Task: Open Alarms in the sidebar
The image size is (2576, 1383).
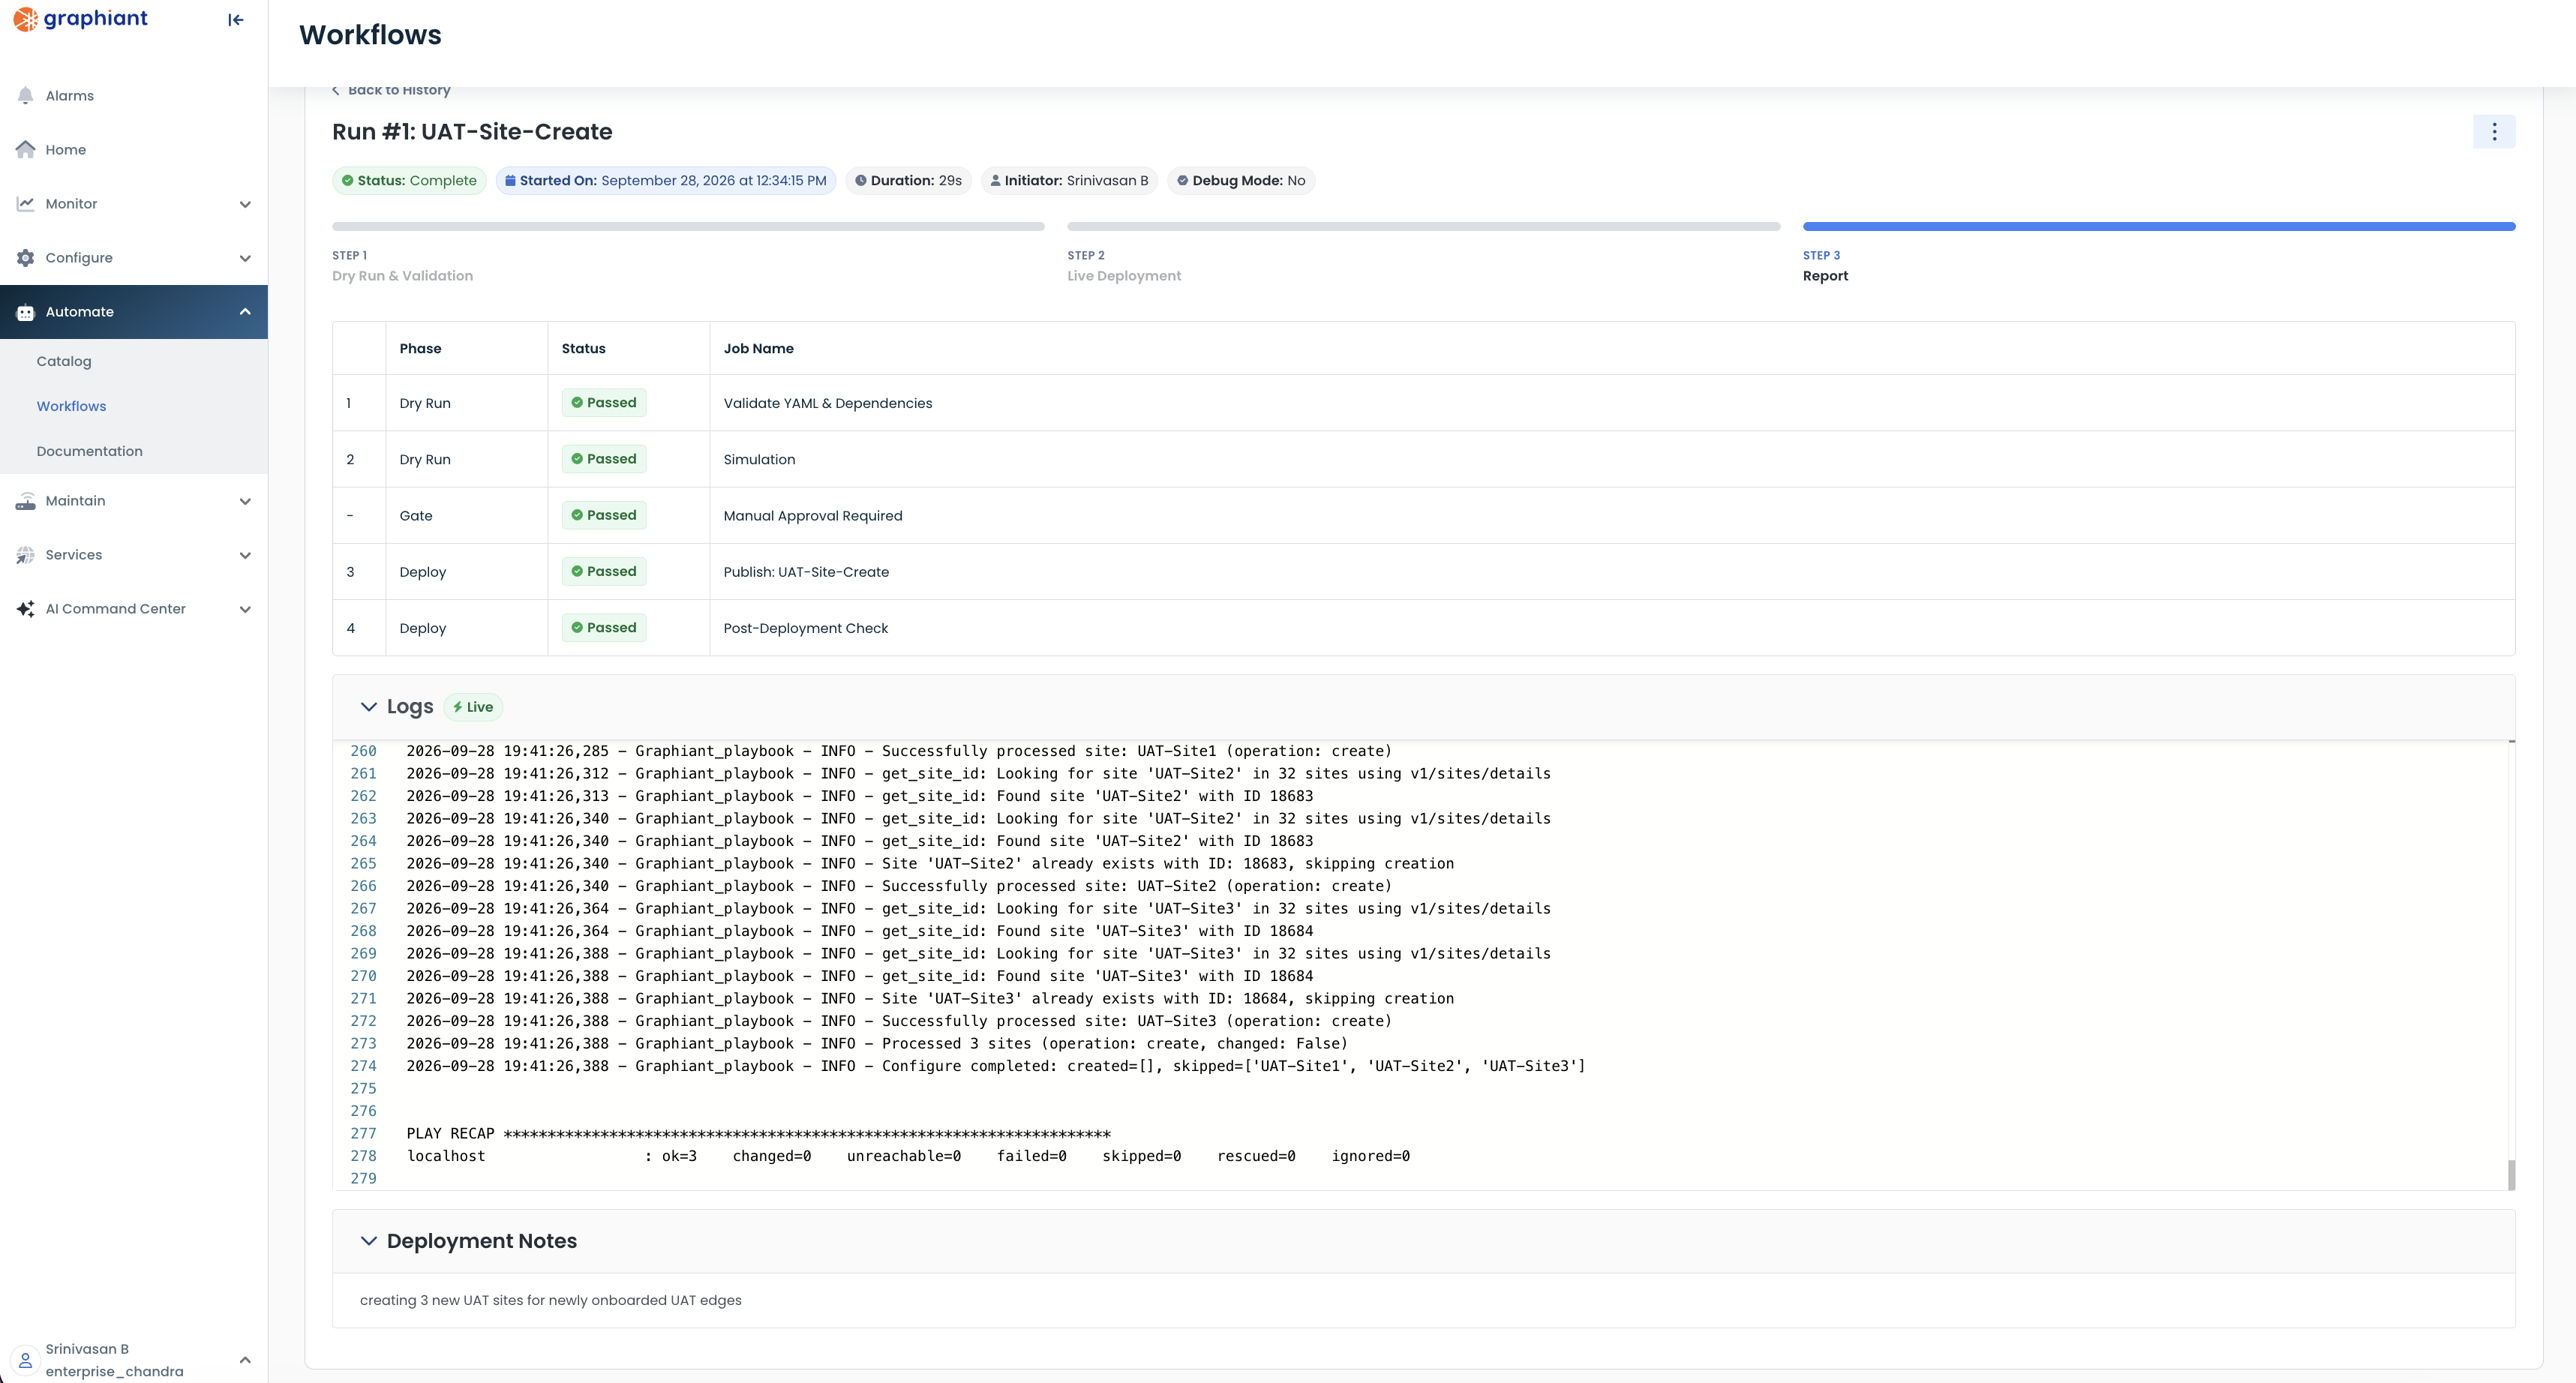Action: click(134, 96)
